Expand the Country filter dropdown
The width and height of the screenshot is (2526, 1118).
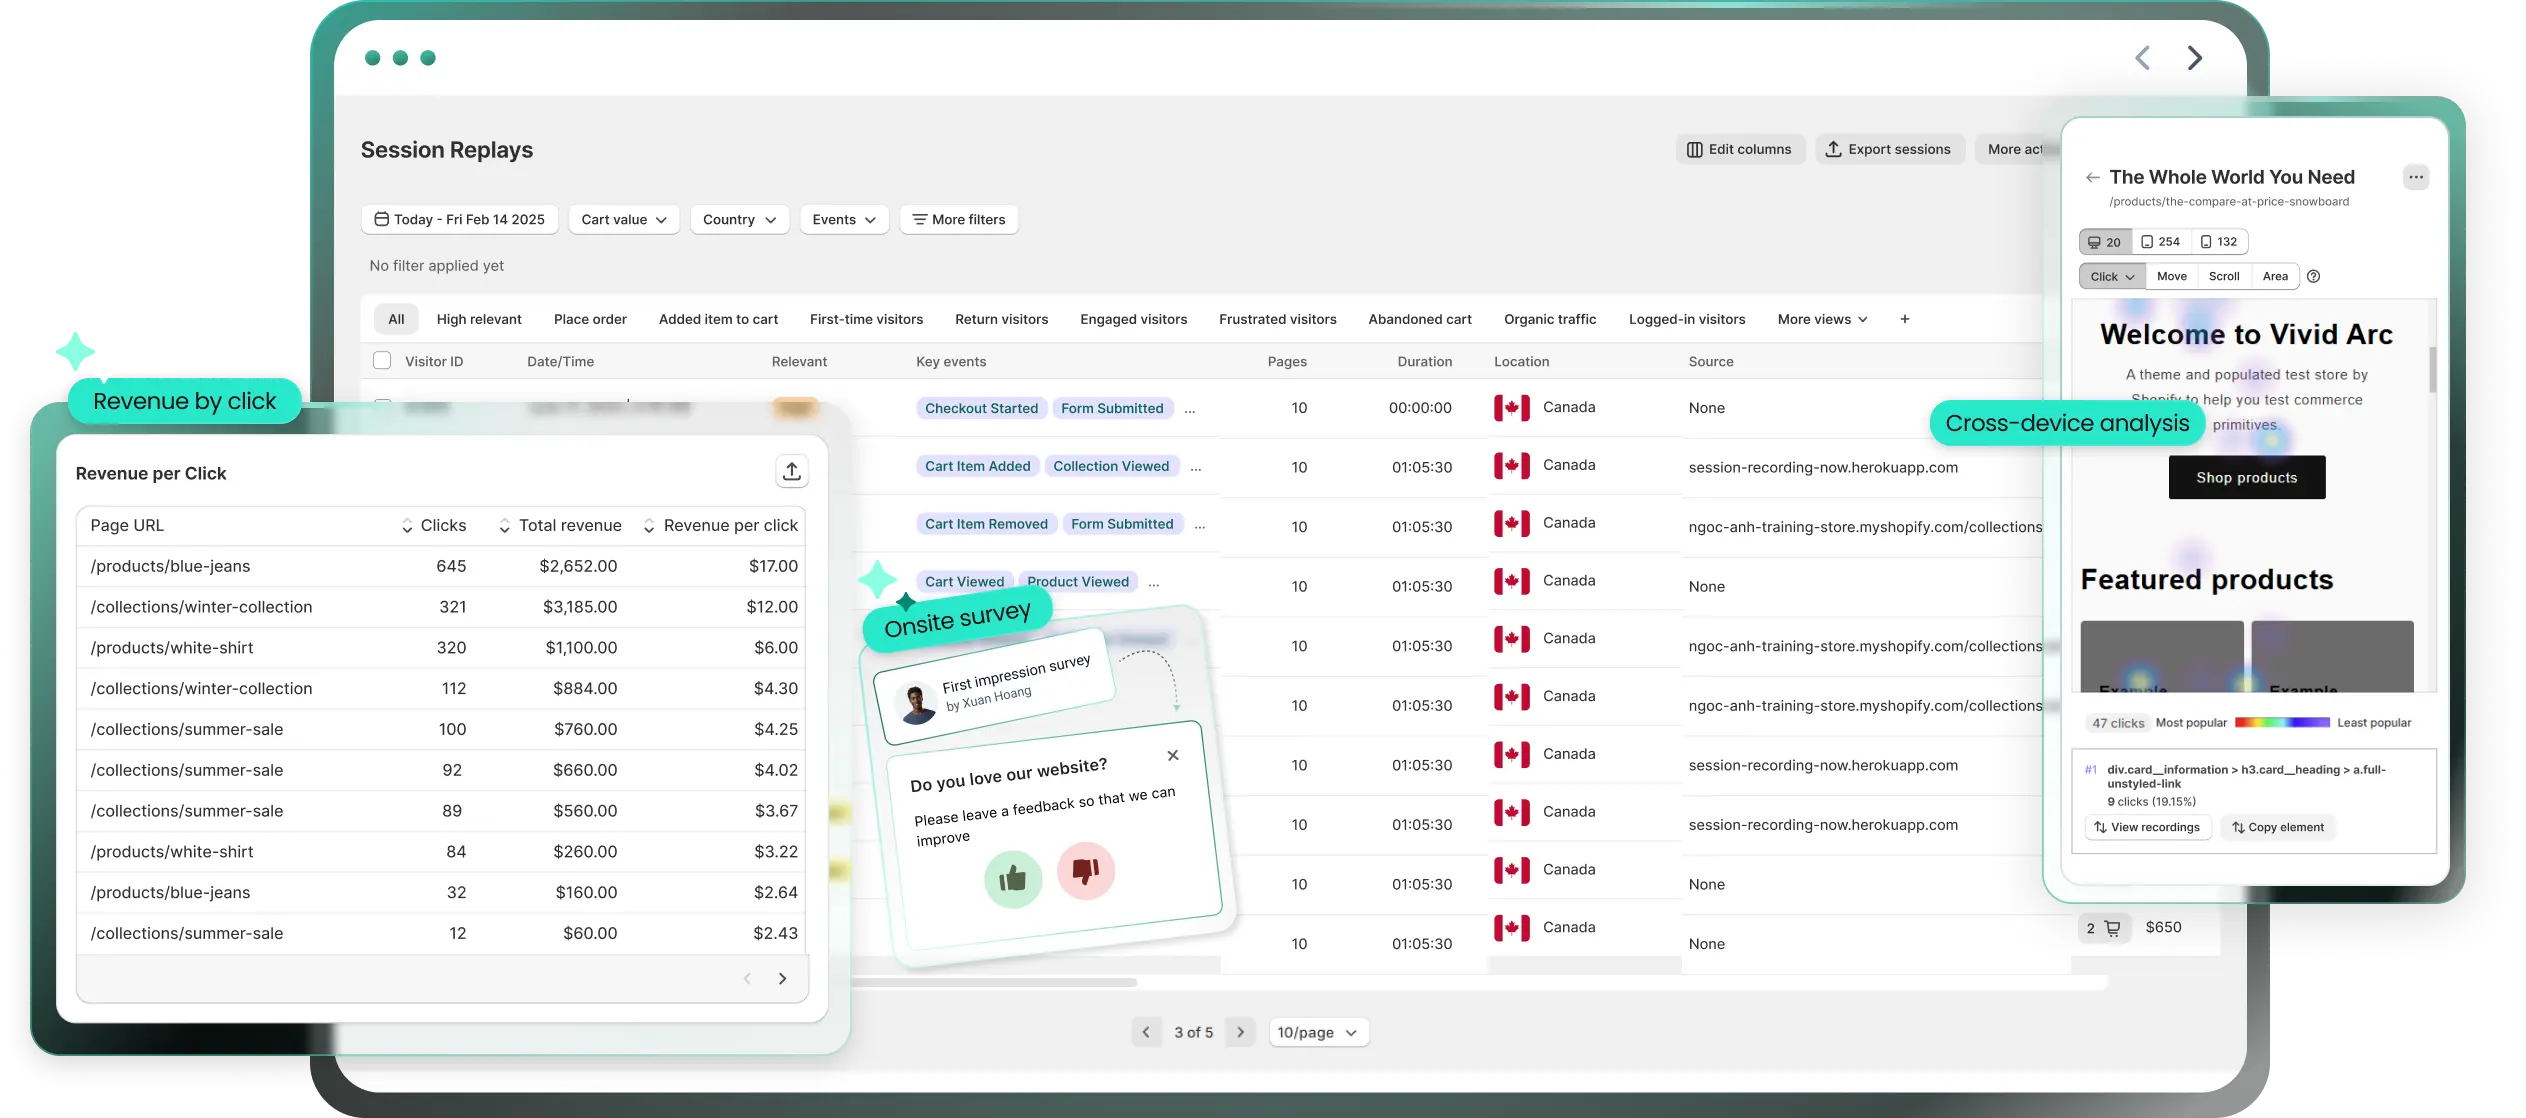[739, 220]
